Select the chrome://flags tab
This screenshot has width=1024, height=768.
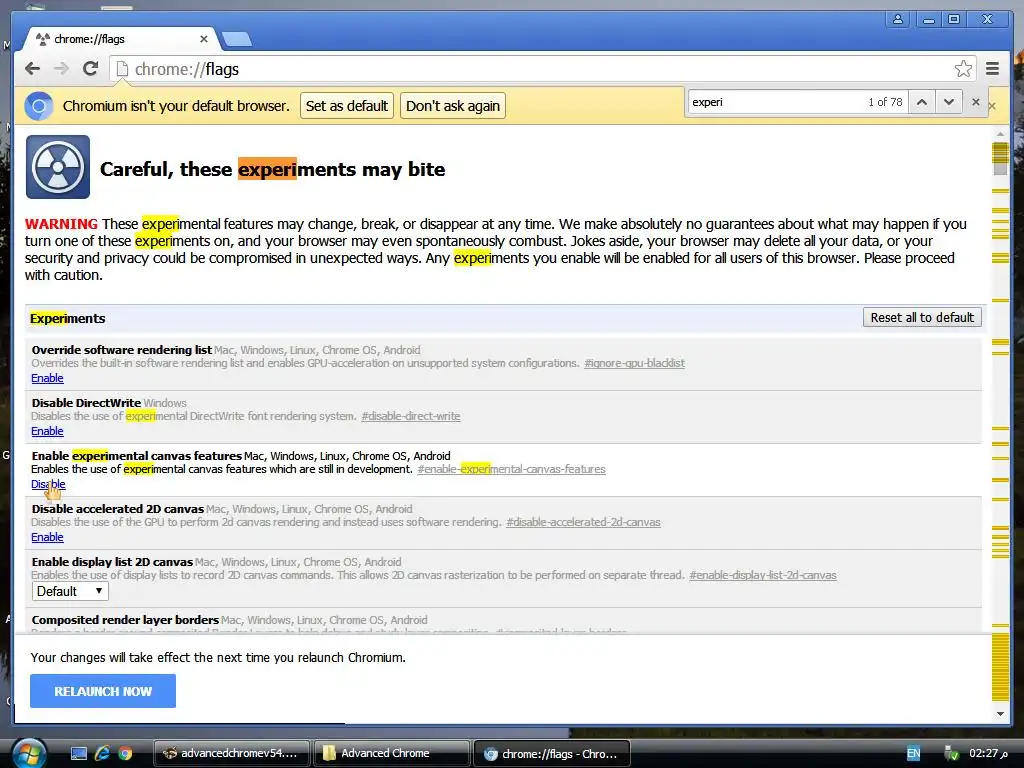point(121,39)
